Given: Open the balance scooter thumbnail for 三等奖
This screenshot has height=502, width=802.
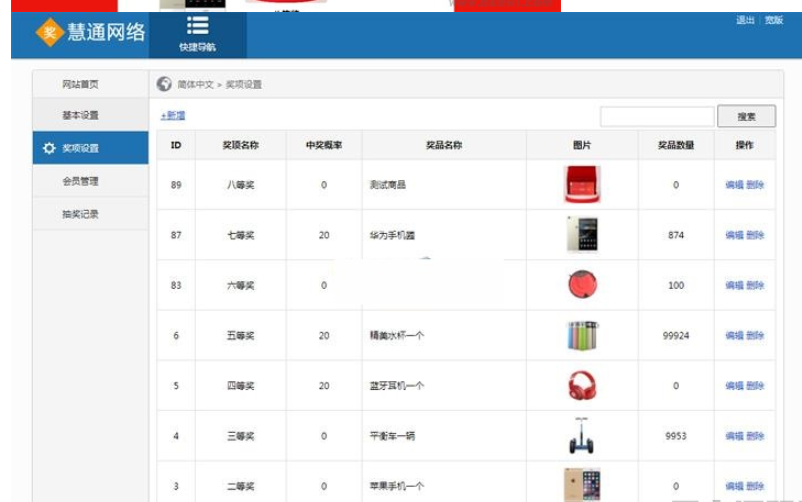Looking at the screenshot, I should 582,435.
